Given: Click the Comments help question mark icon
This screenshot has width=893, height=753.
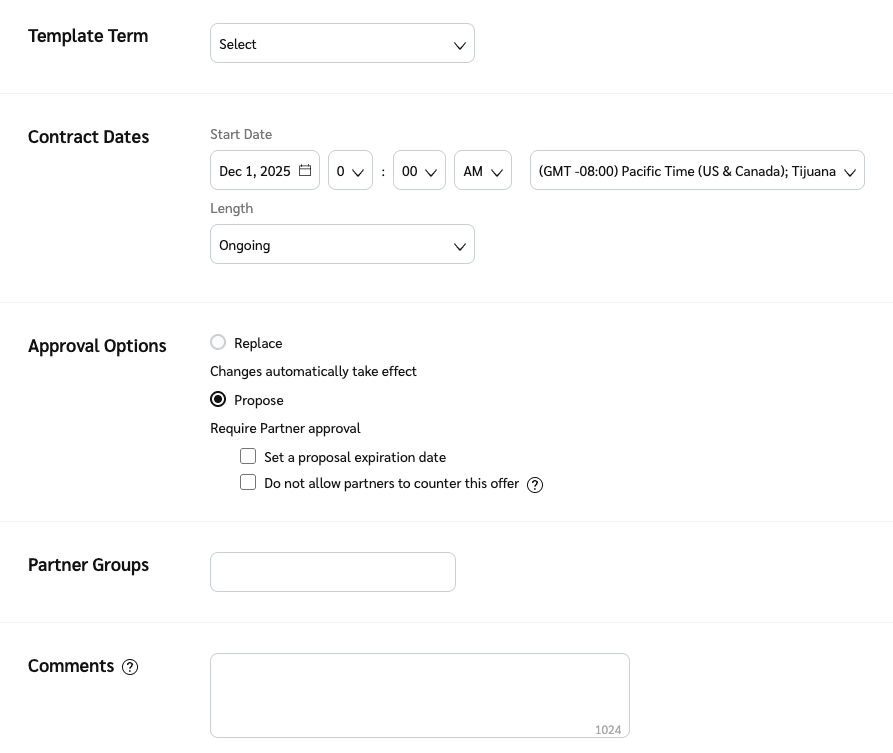Looking at the screenshot, I should click(x=130, y=667).
